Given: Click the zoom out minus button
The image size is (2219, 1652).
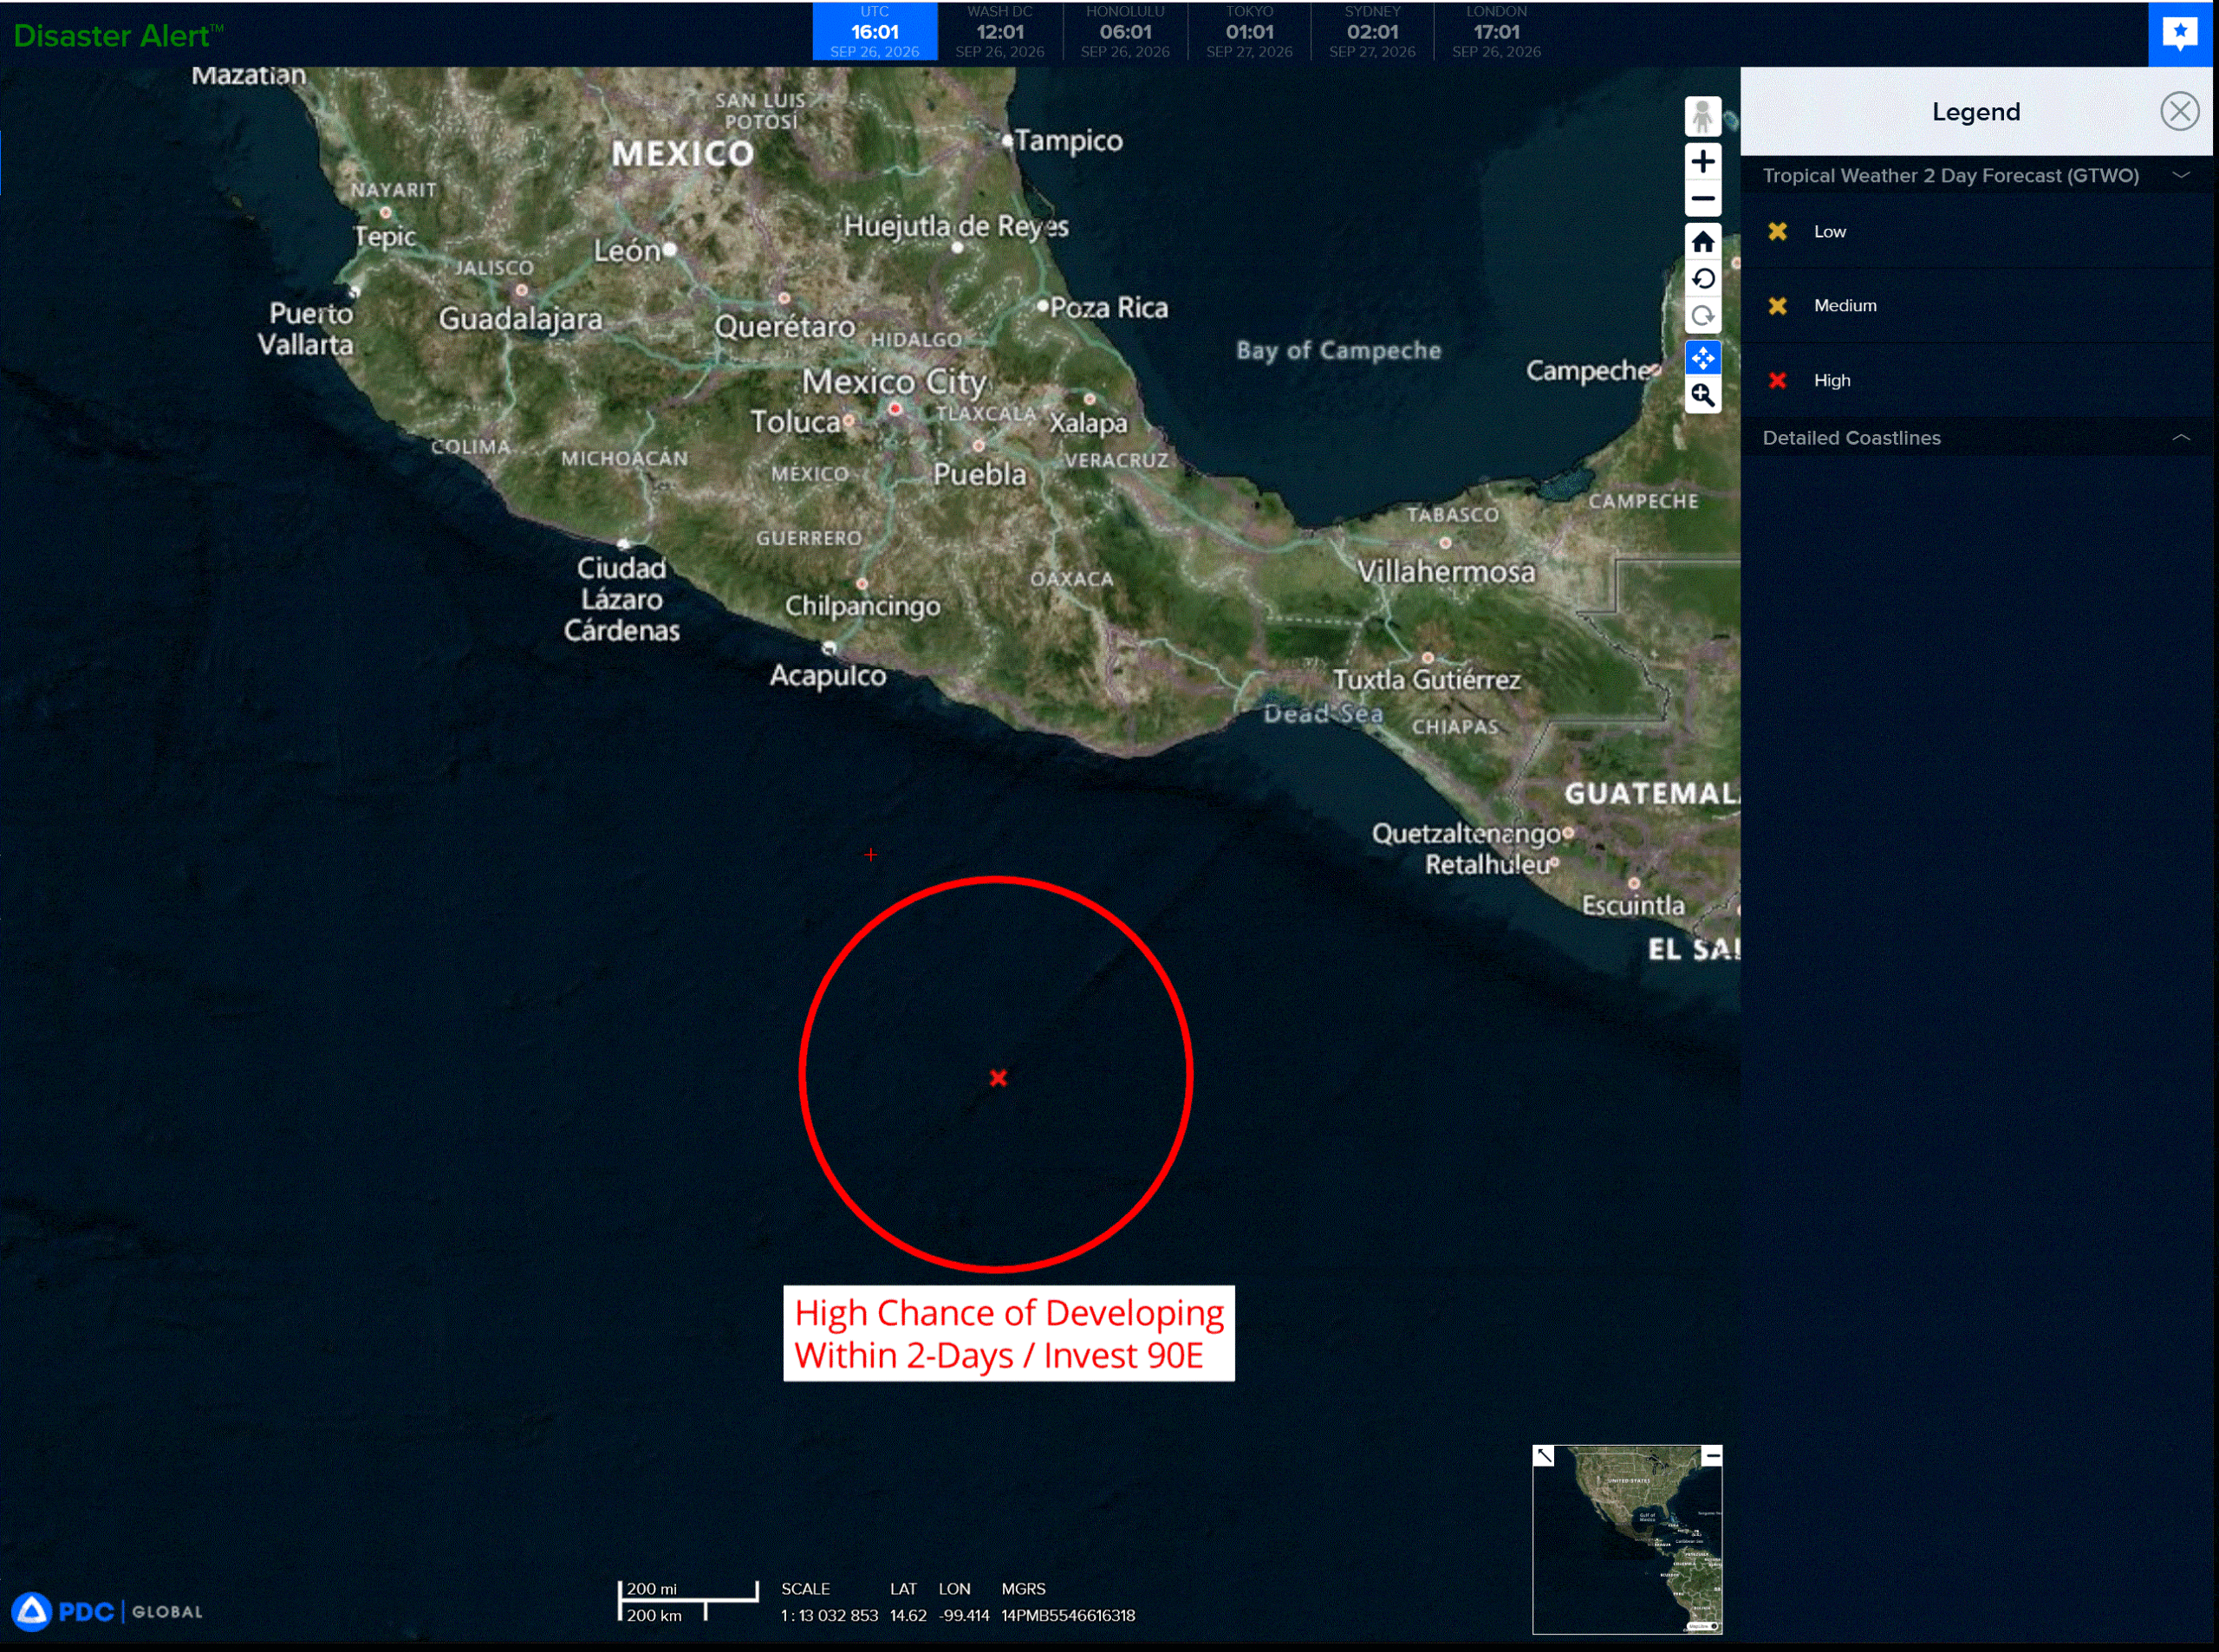Looking at the screenshot, I should click(1702, 198).
